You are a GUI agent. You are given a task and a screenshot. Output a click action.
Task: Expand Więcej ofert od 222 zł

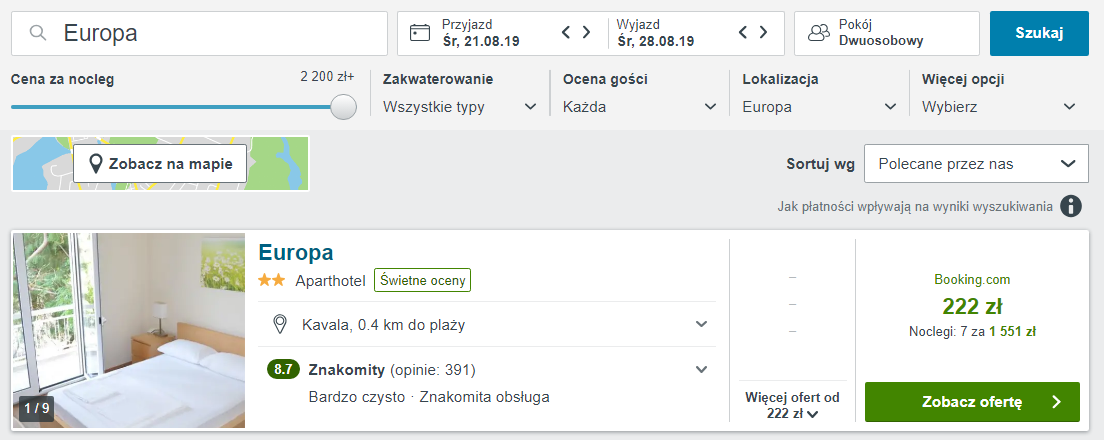click(x=793, y=406)
